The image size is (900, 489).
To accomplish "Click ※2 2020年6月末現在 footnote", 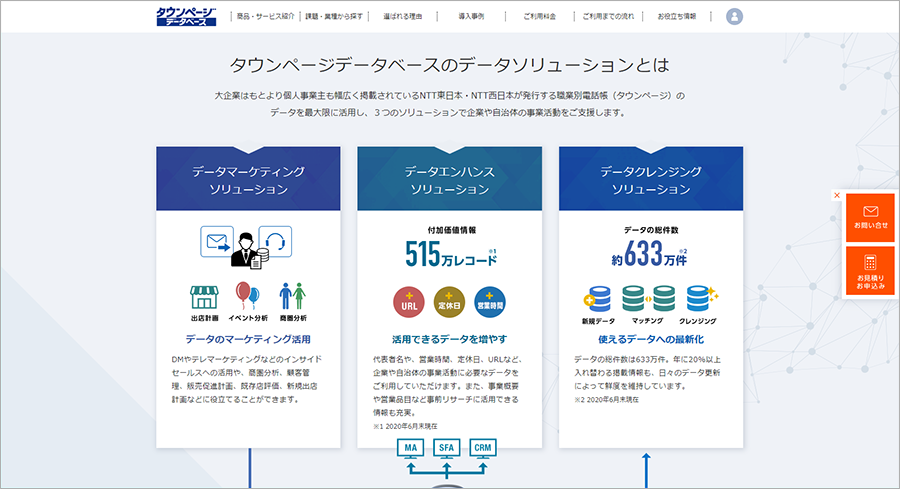I will pos(606,399).
